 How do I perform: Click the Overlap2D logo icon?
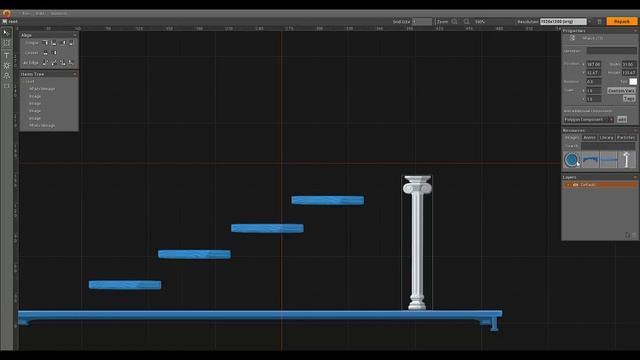pyautogui.click(x=7, y=13)
